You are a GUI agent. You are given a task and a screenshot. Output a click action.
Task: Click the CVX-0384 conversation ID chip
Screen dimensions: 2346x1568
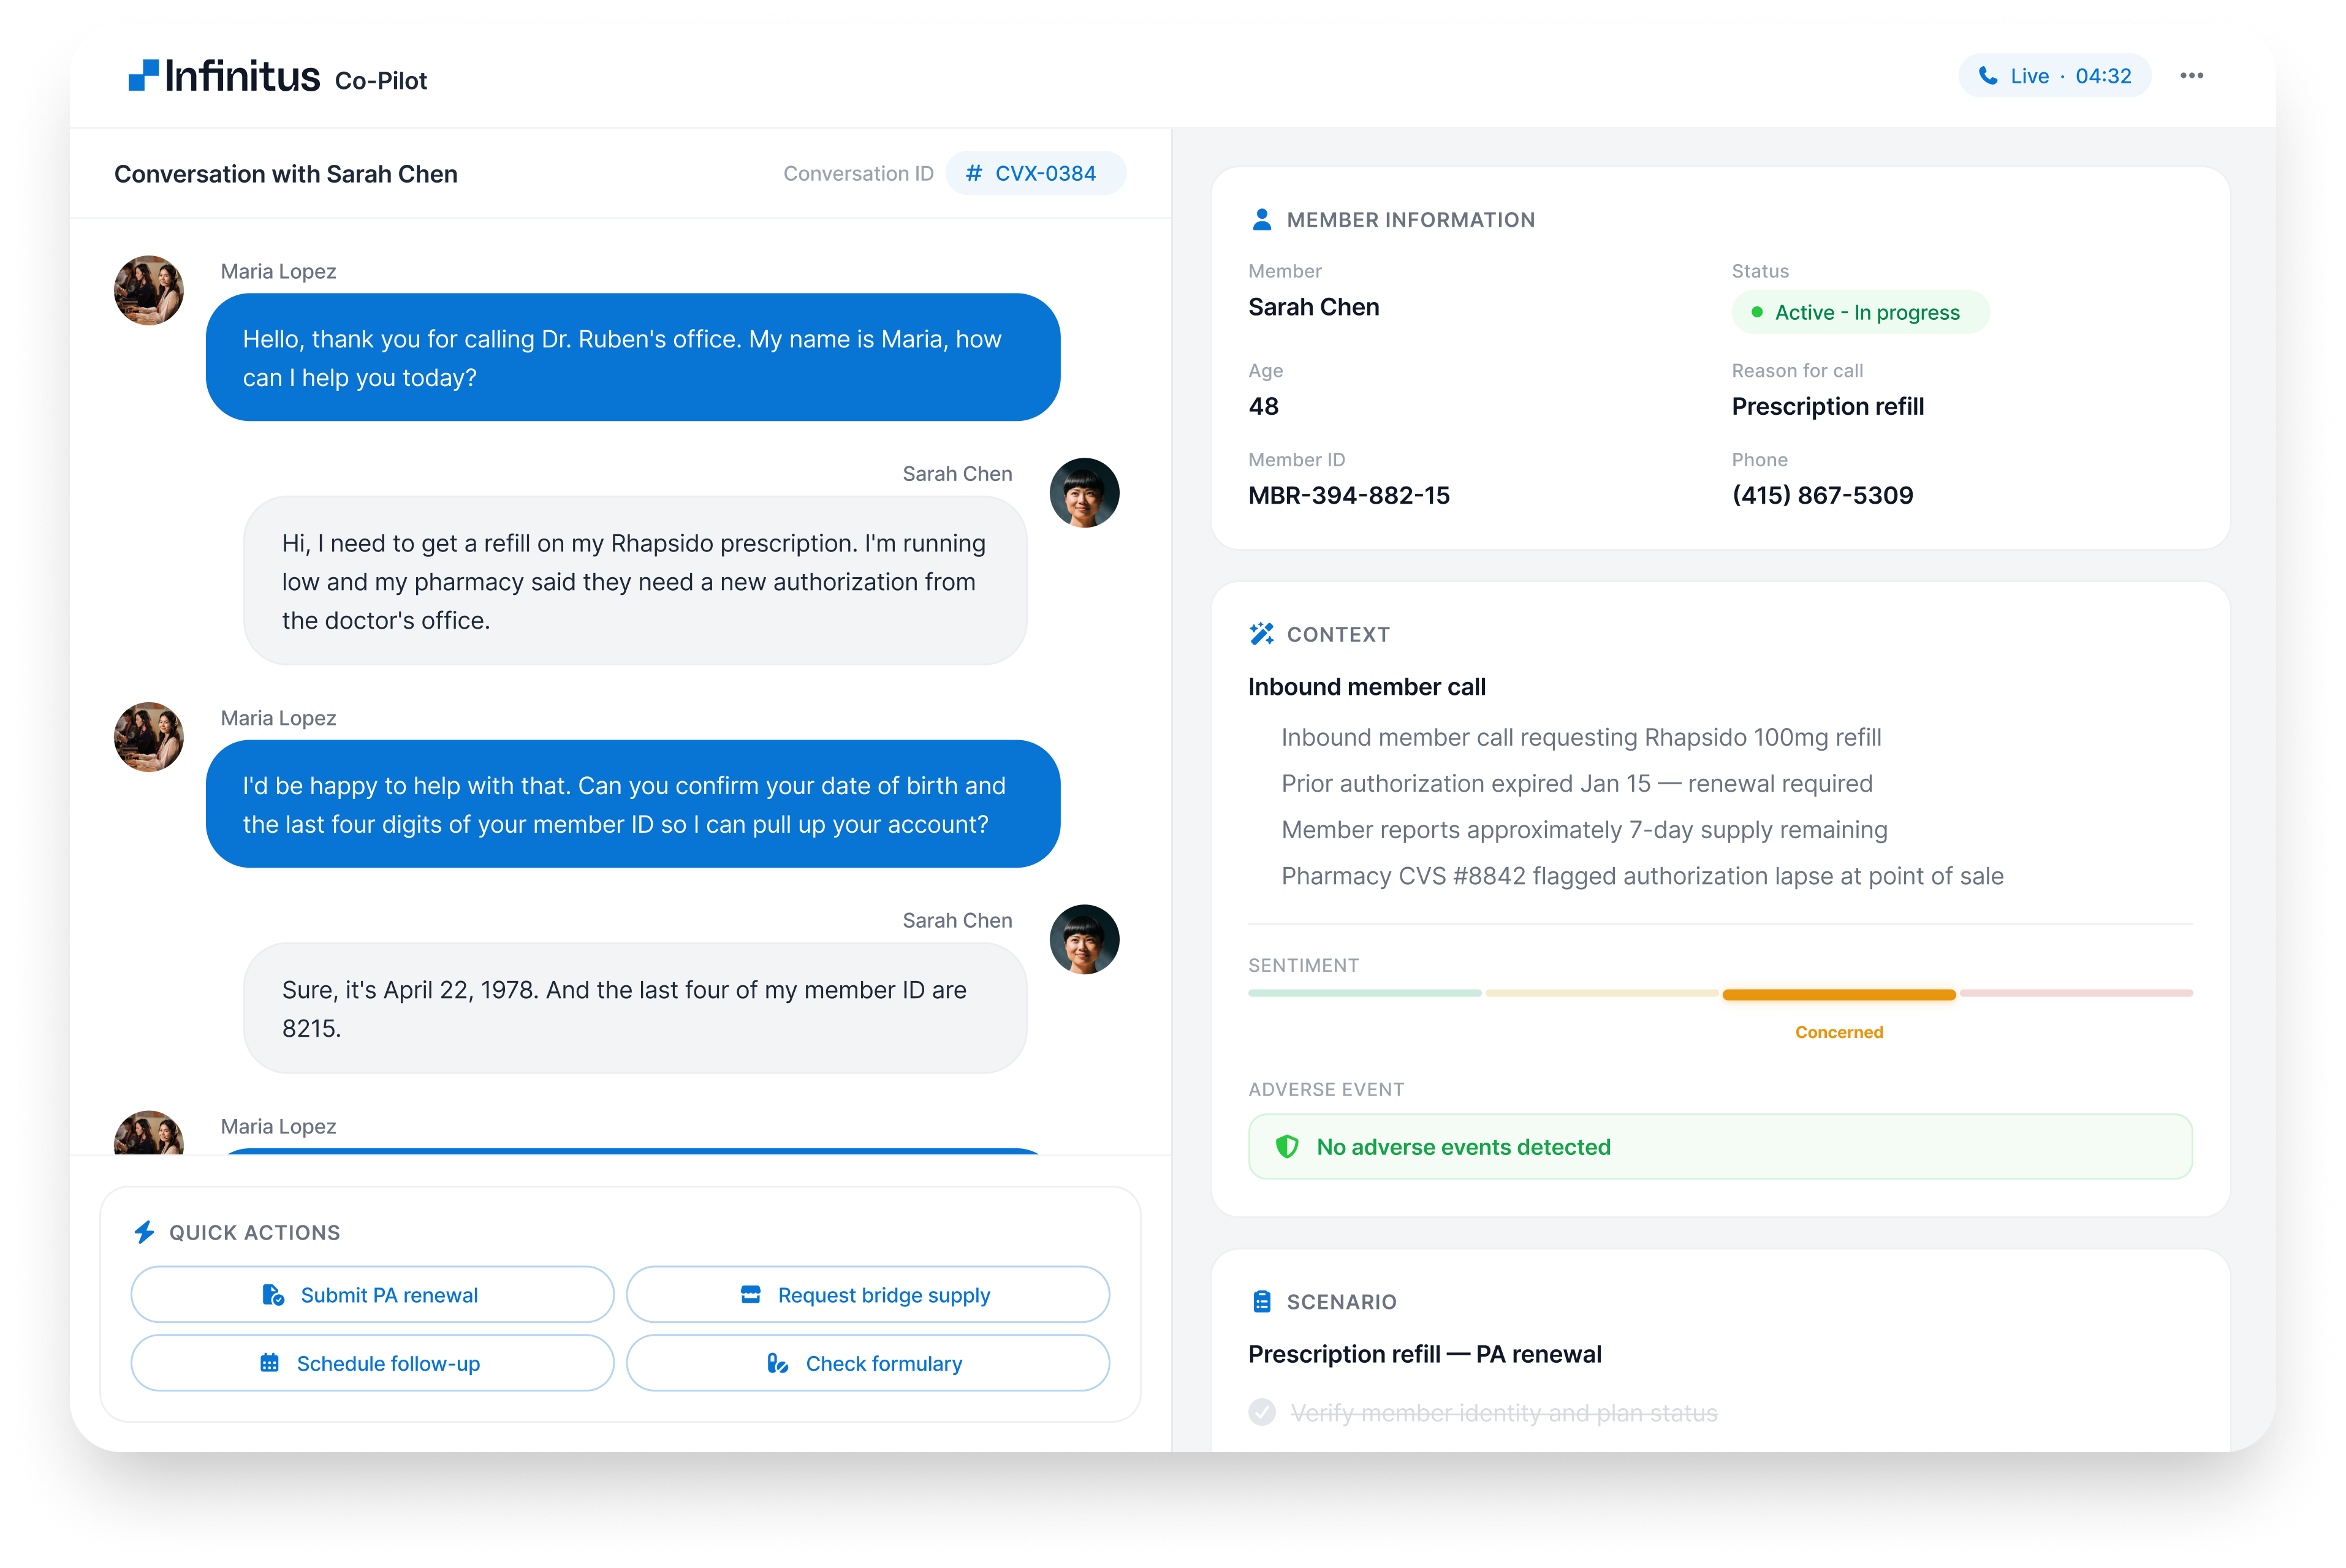point(1035,173)
